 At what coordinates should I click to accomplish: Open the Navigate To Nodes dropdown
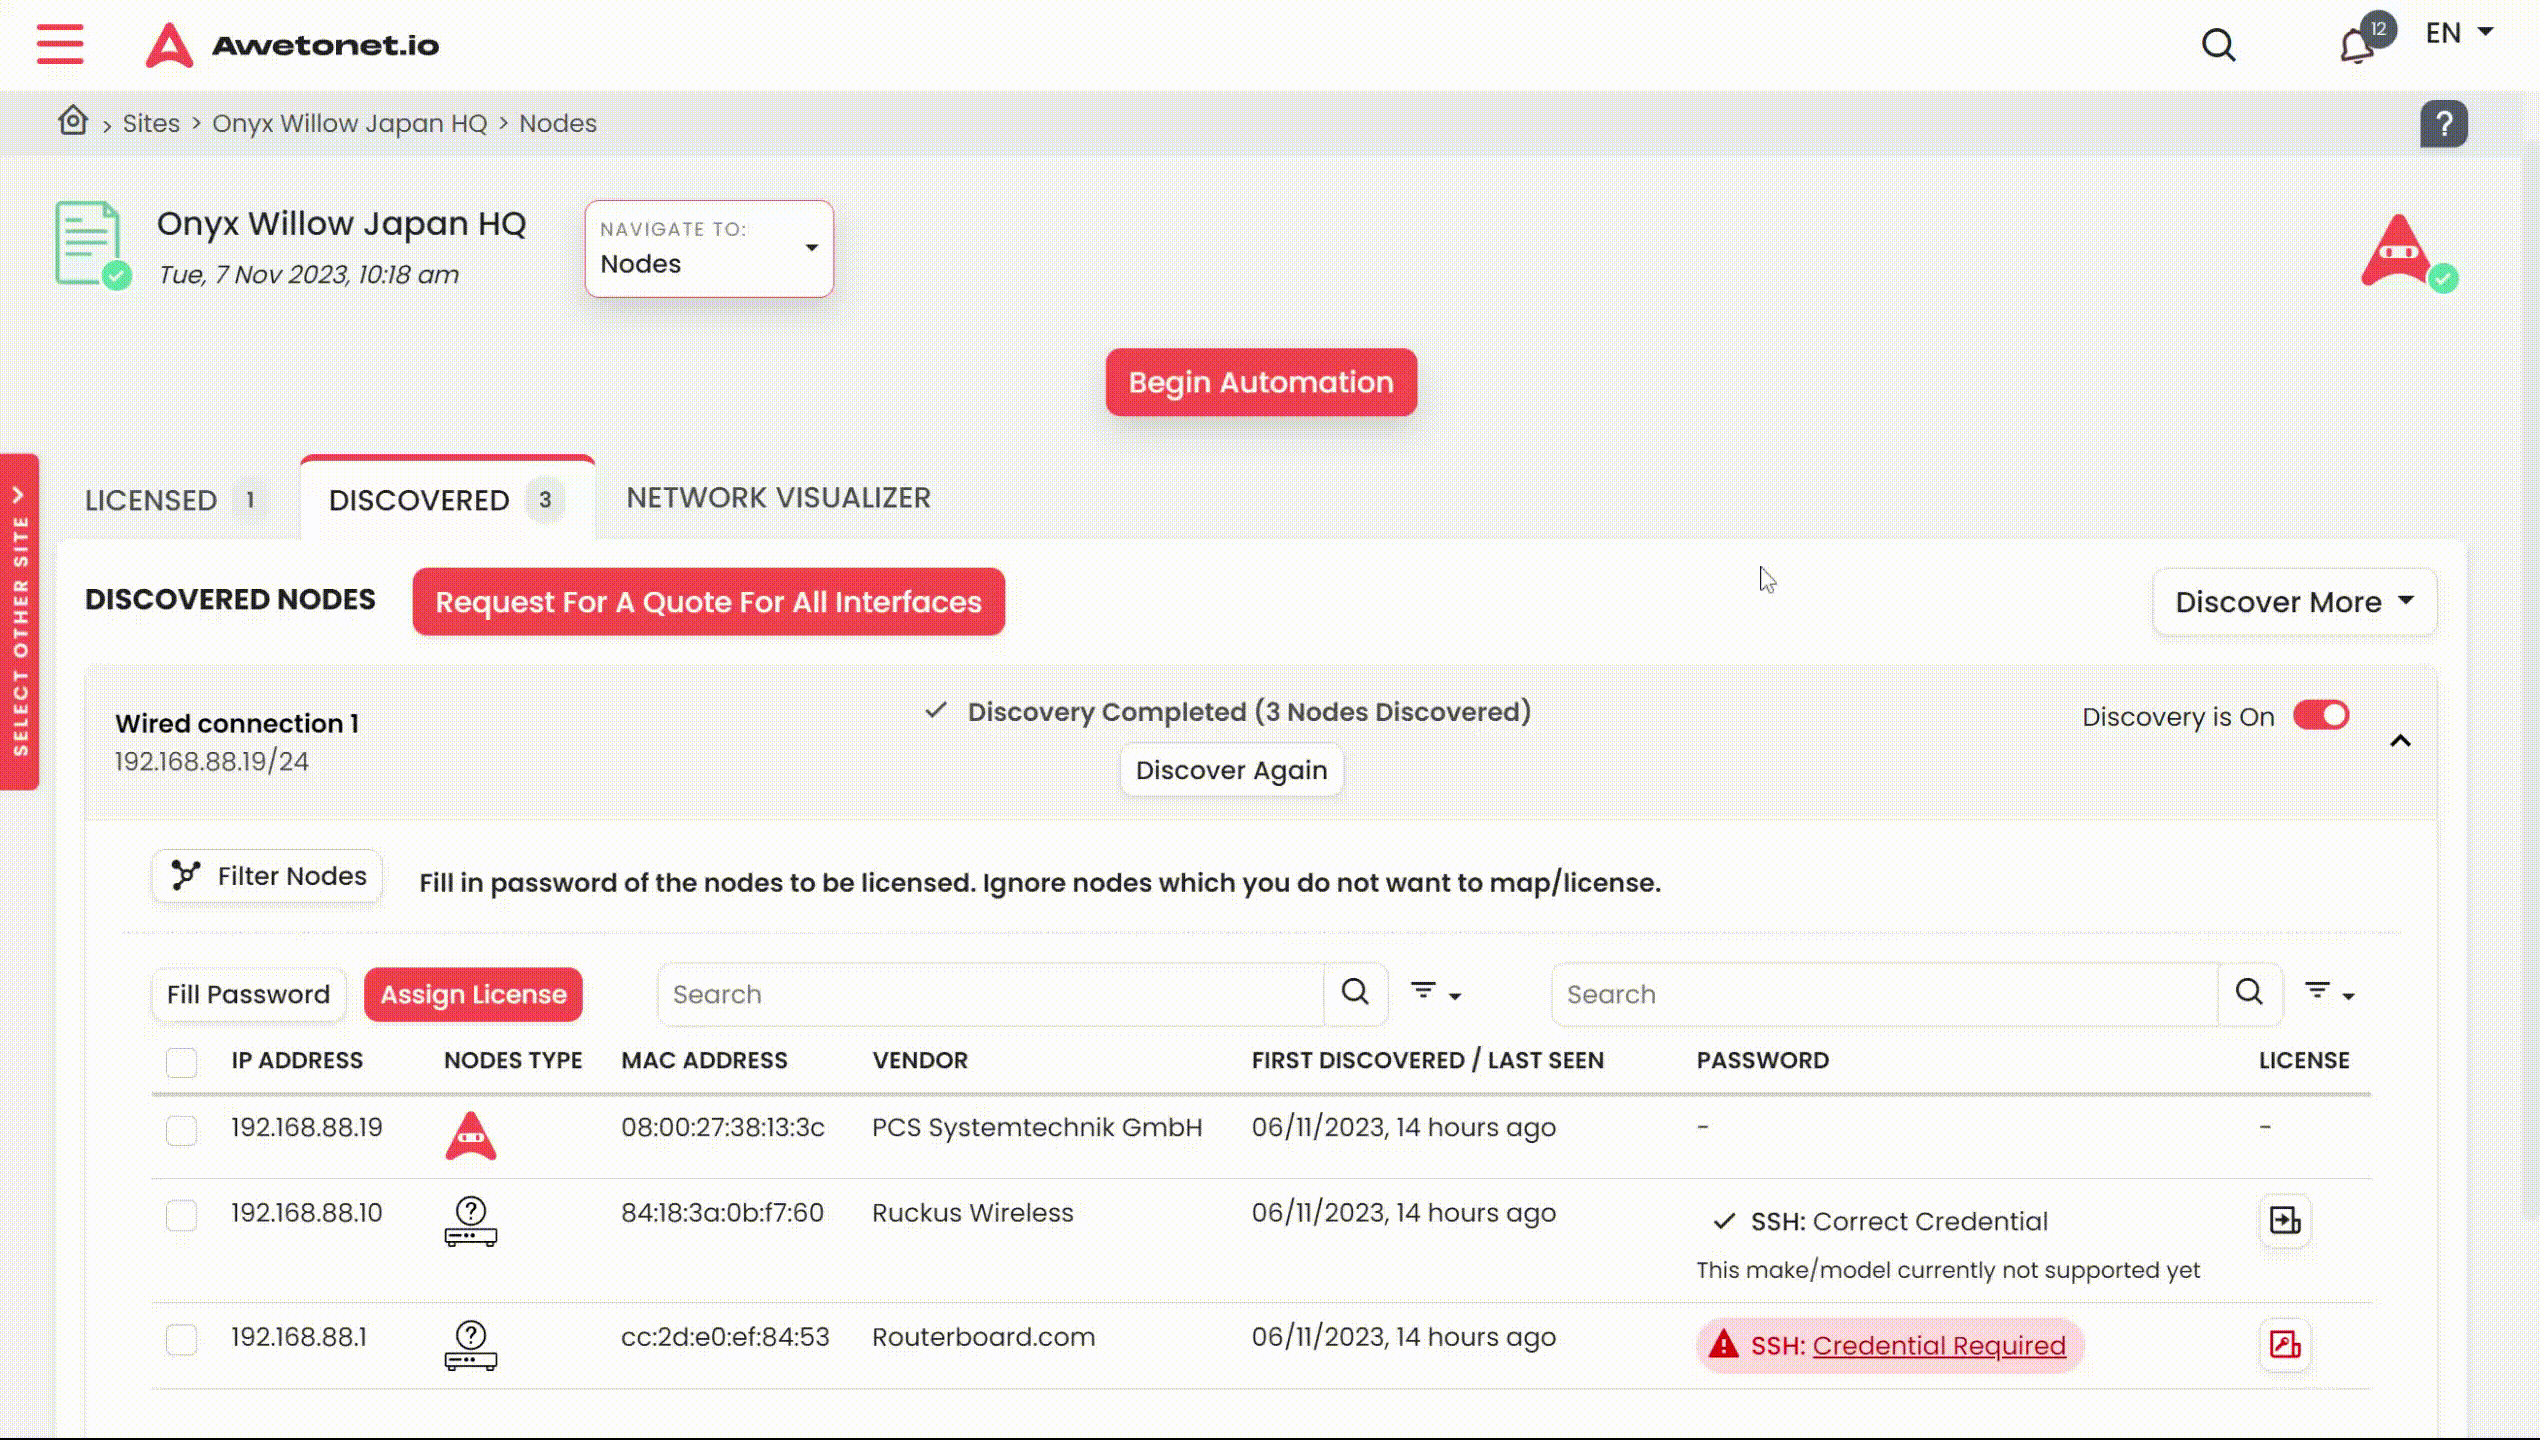click(709, 248)
